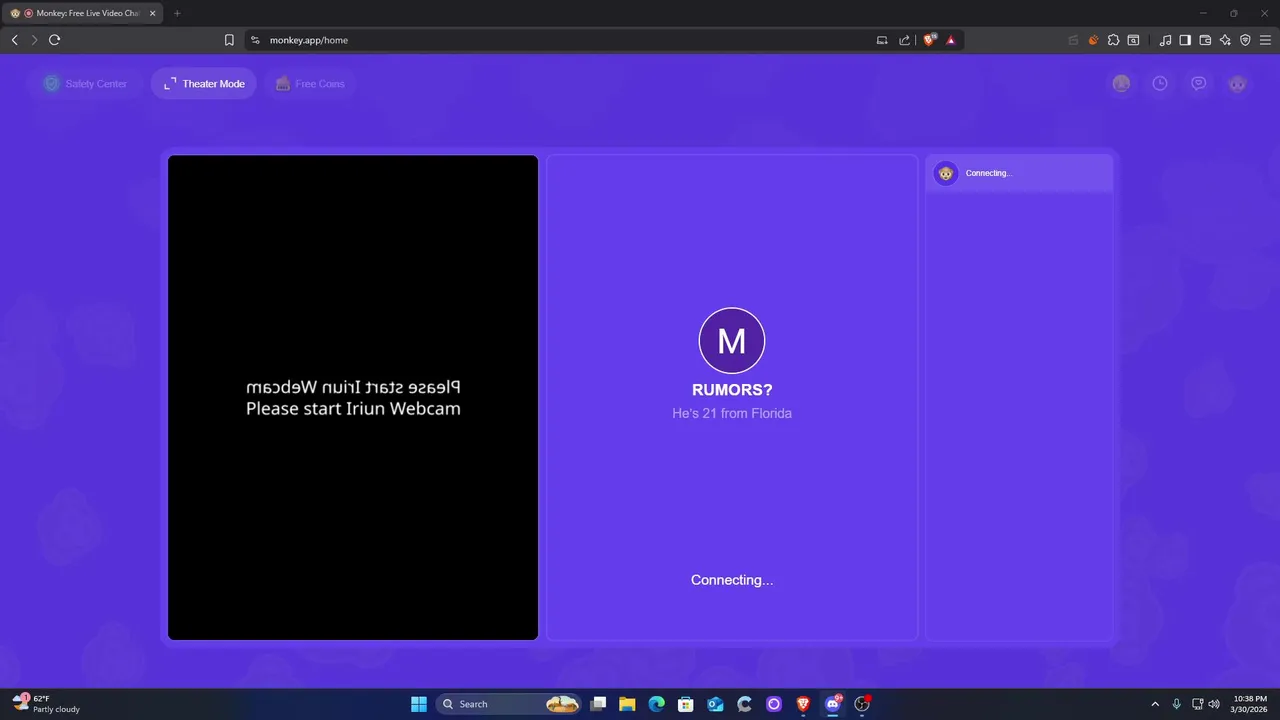Image resolution: width=1280 pixels, height=720 pixels.
Task: Open the history clock icon
Action: pyautogui.click(x=1160, y=84)
